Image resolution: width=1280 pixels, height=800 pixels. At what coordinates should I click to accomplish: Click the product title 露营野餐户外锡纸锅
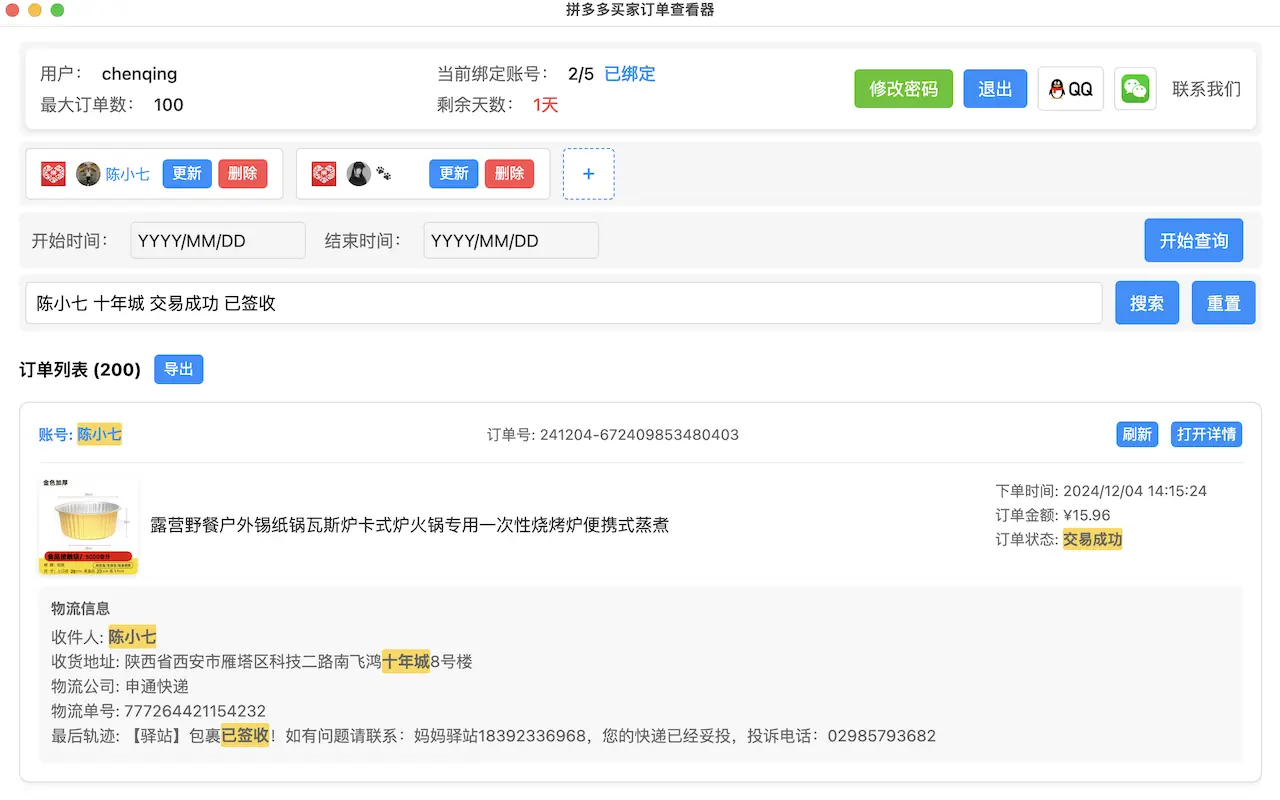pos(409,525)
